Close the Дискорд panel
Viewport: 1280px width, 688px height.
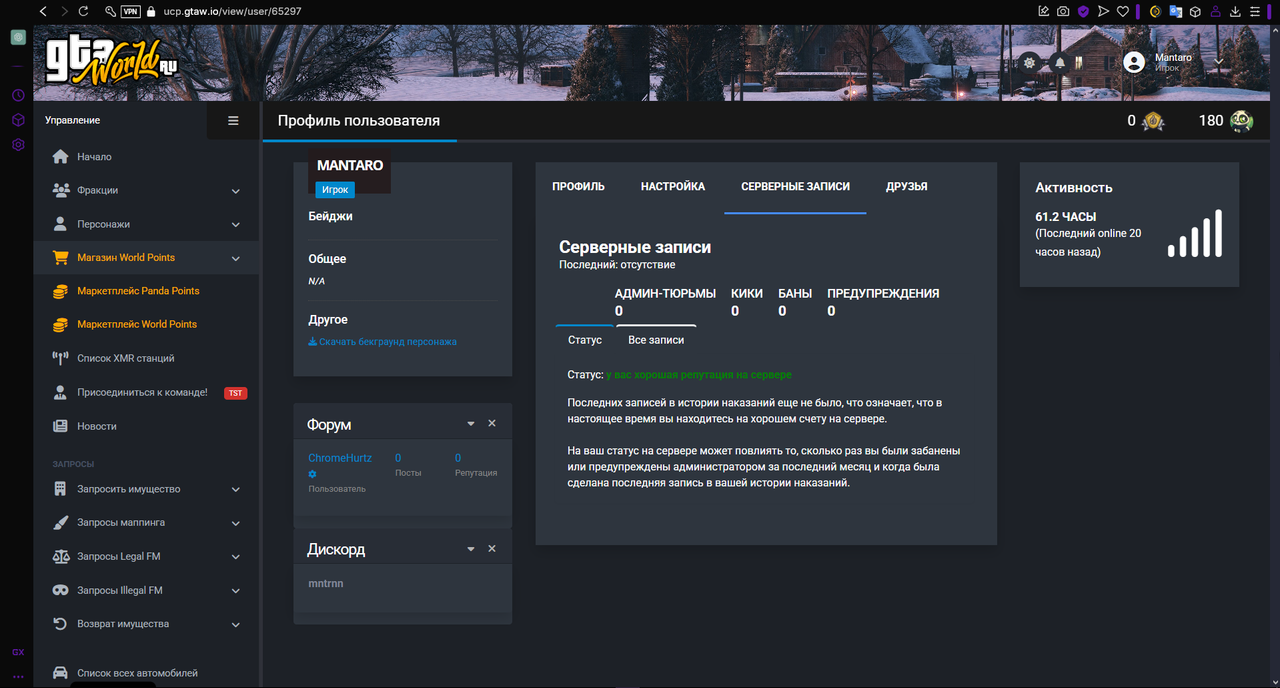click(492, 549)
